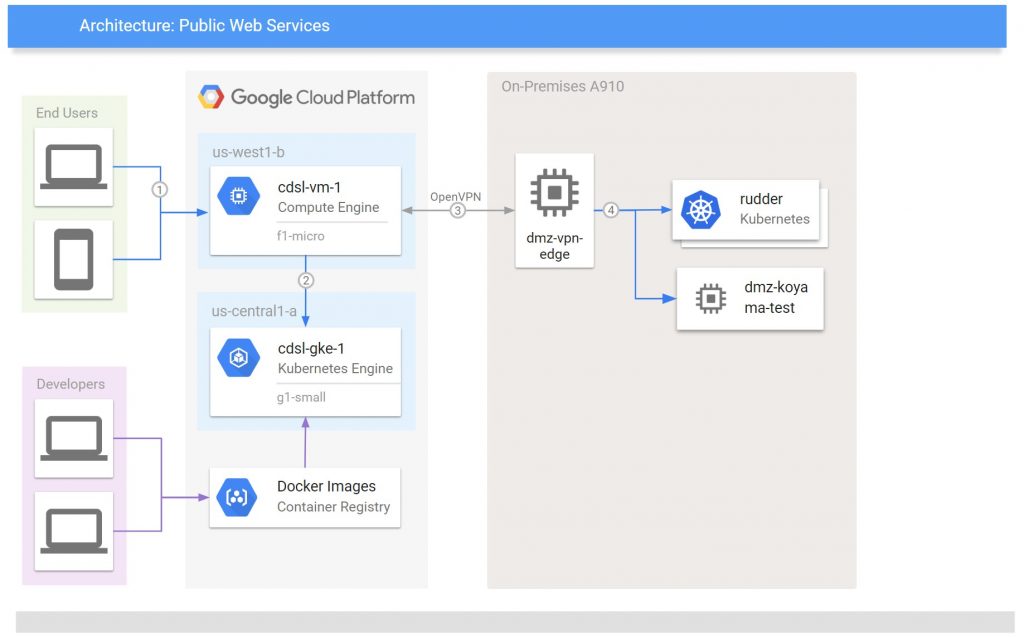Screen dimensions: 1024x637
Task: Click the "End Users" group label
Action: [67, 113]
